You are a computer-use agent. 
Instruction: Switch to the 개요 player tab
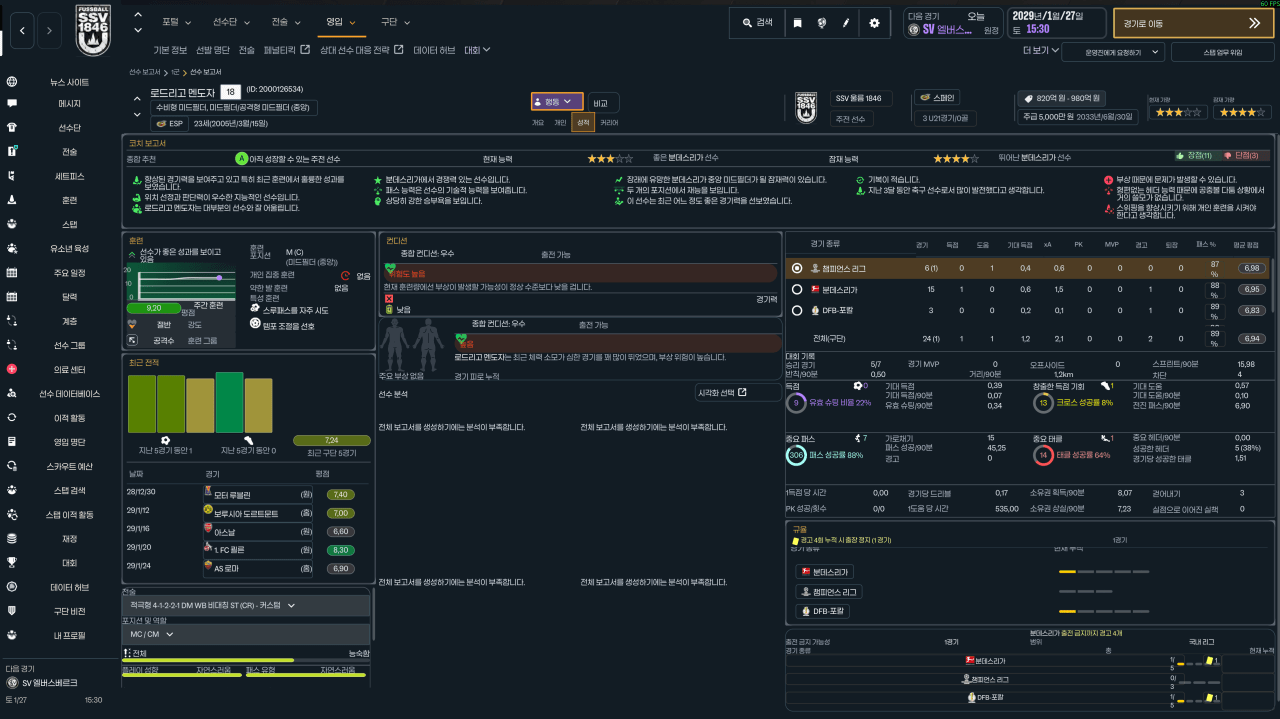tap(538, 122)
